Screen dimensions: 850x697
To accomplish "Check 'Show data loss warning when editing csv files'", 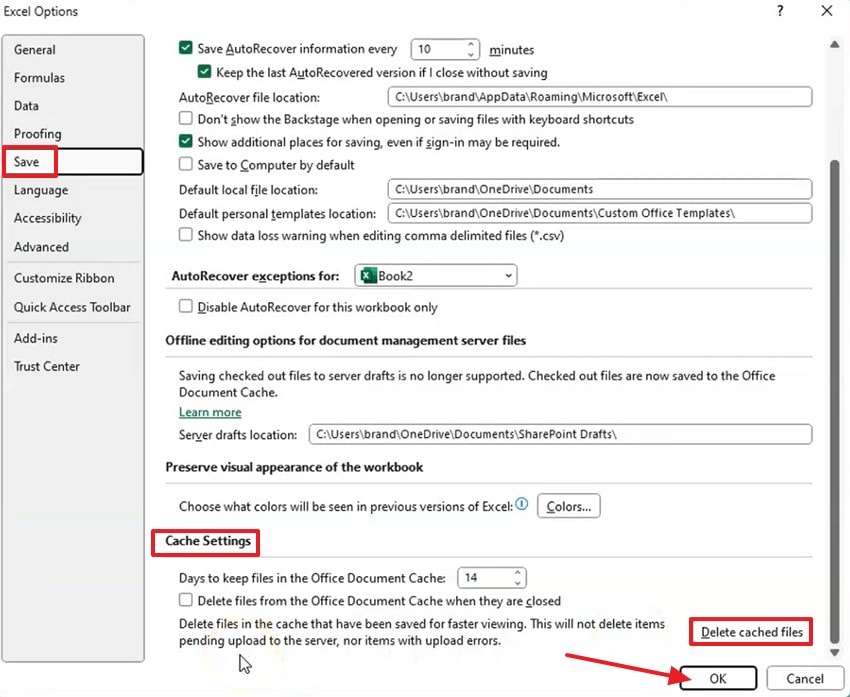I will click(185, 235).
